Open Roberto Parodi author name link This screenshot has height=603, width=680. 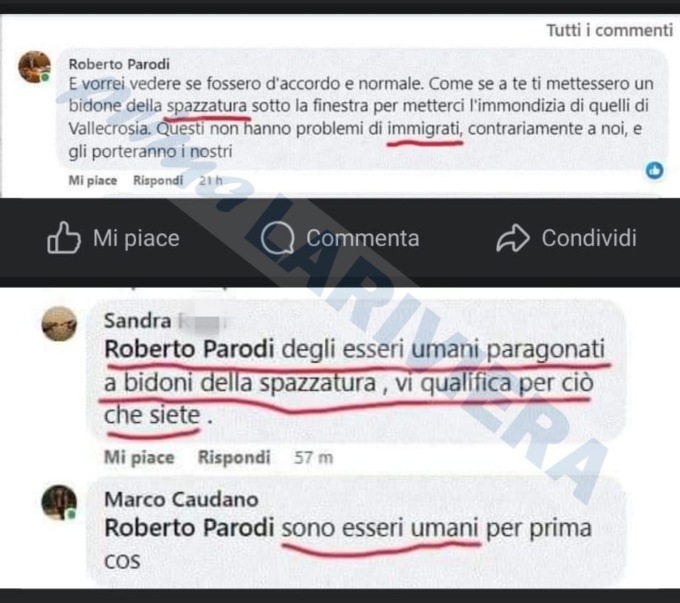coord(119,64)
